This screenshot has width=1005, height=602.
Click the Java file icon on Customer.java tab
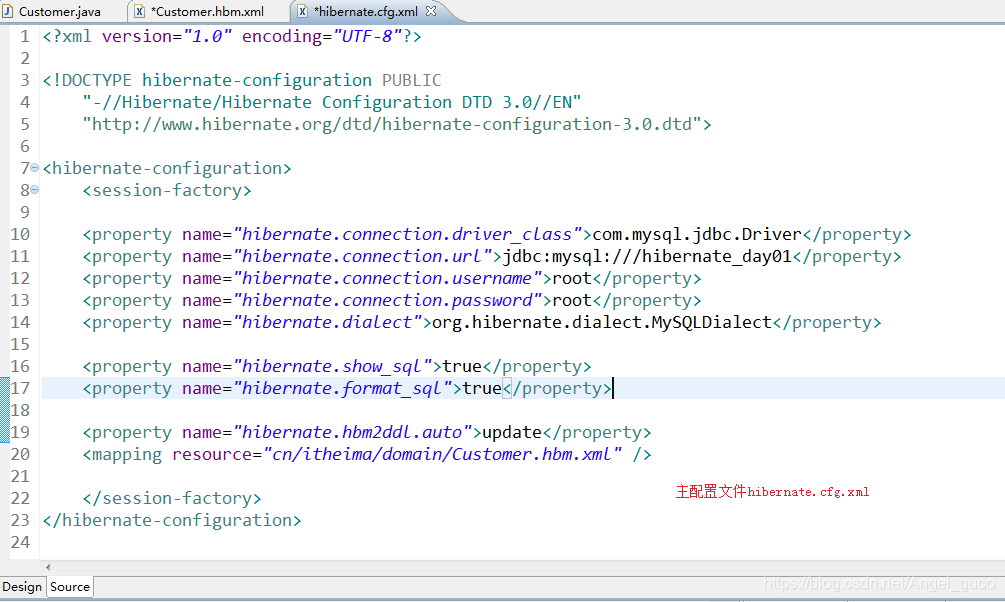[8, 12]
